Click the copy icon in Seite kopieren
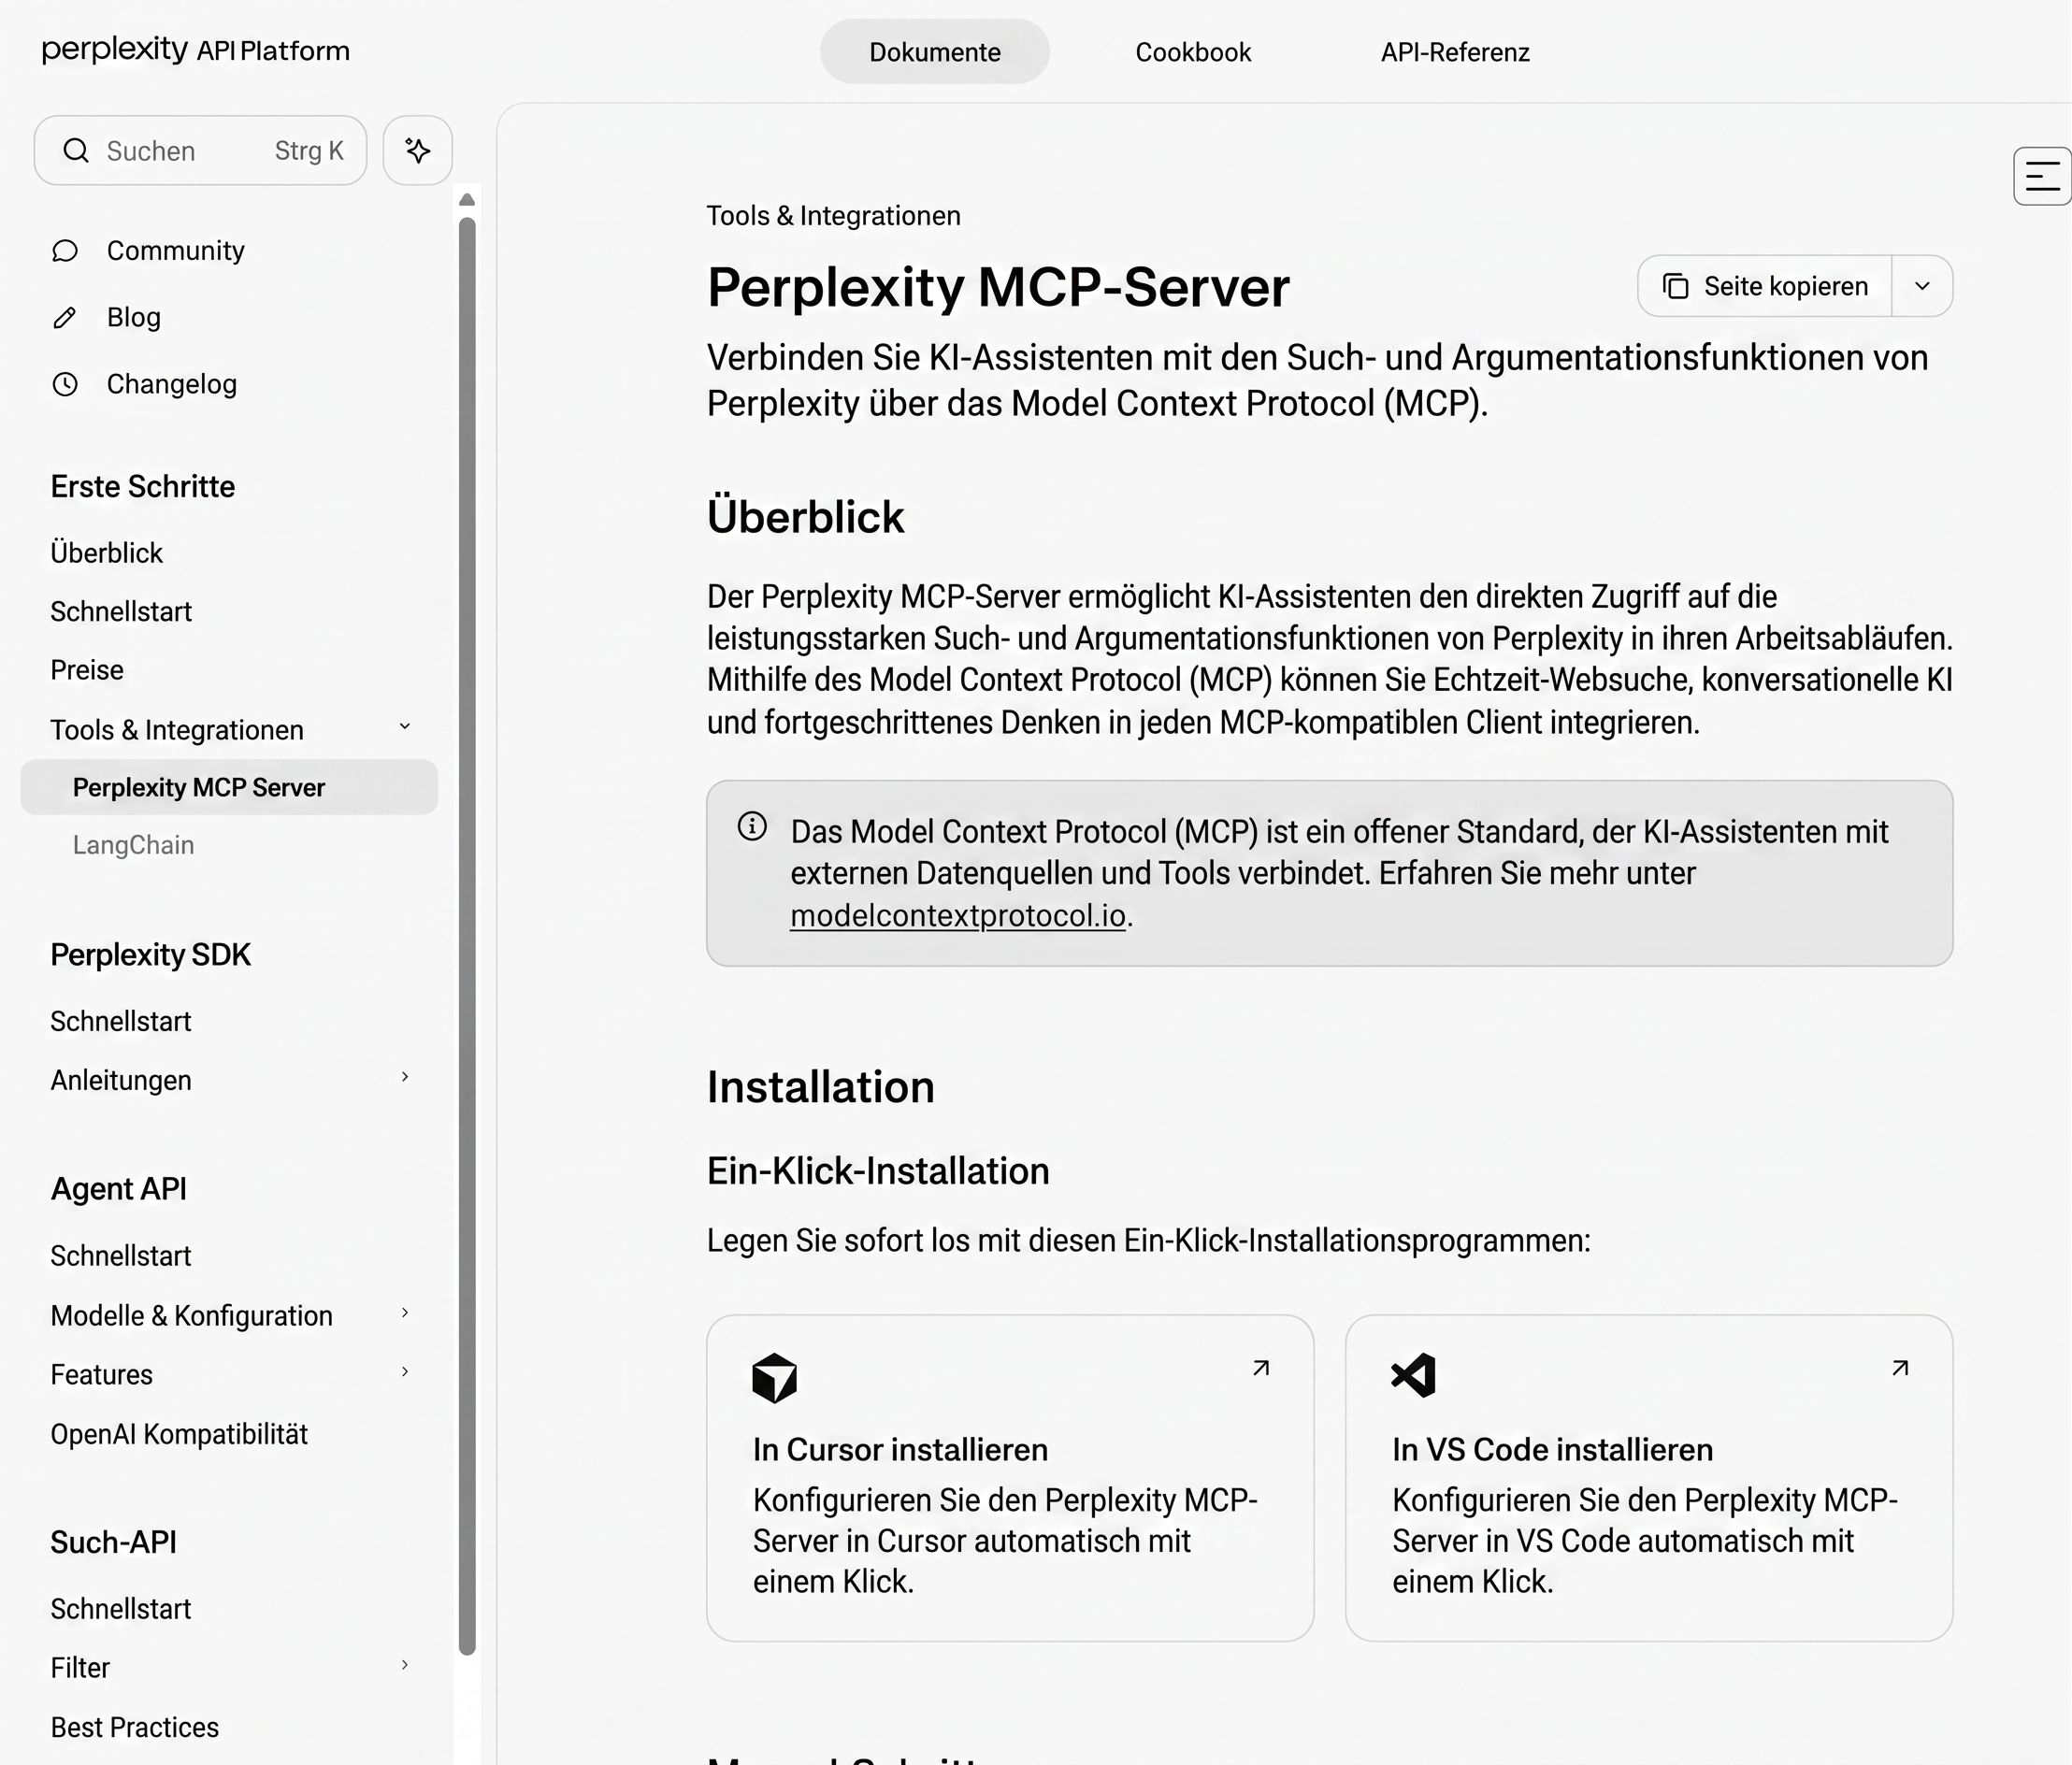2072x1765 pixels. (1676, 287)
